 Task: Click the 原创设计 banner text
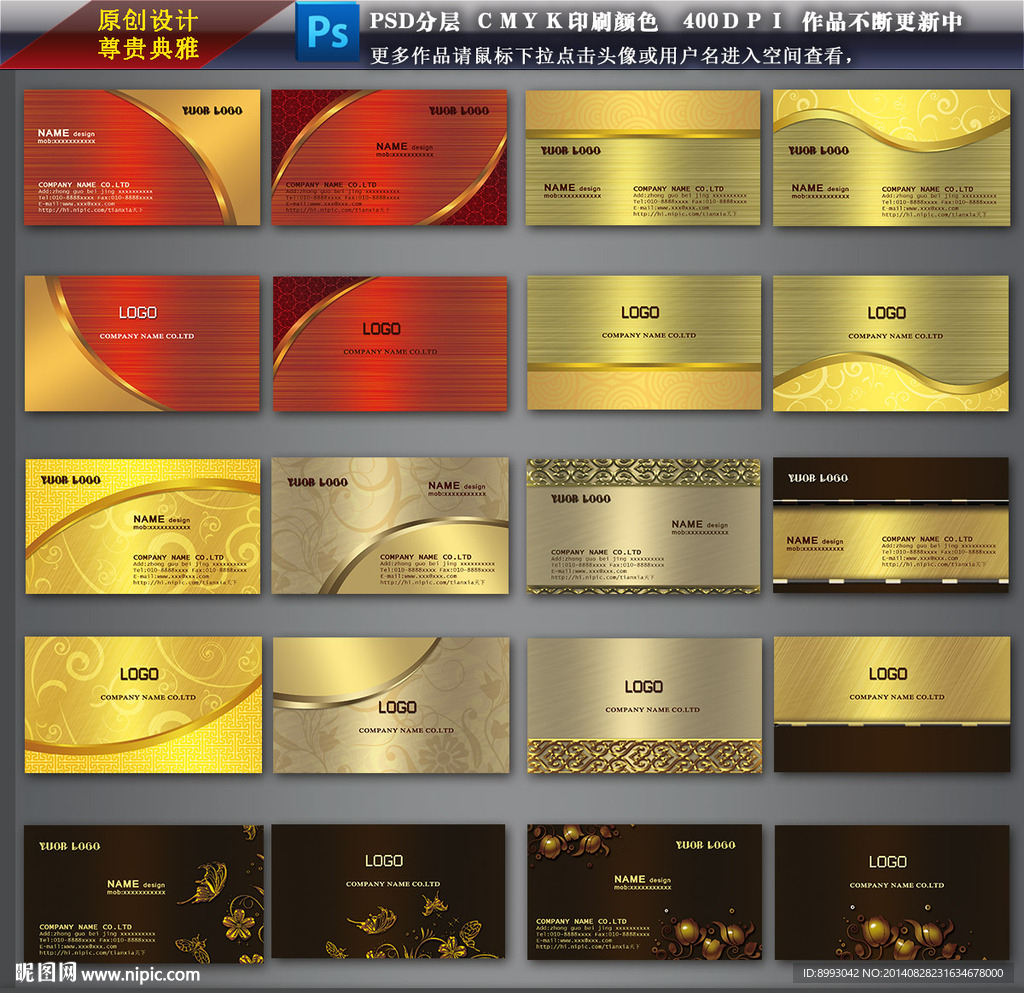pyautogui.click(x=148, y=20)
